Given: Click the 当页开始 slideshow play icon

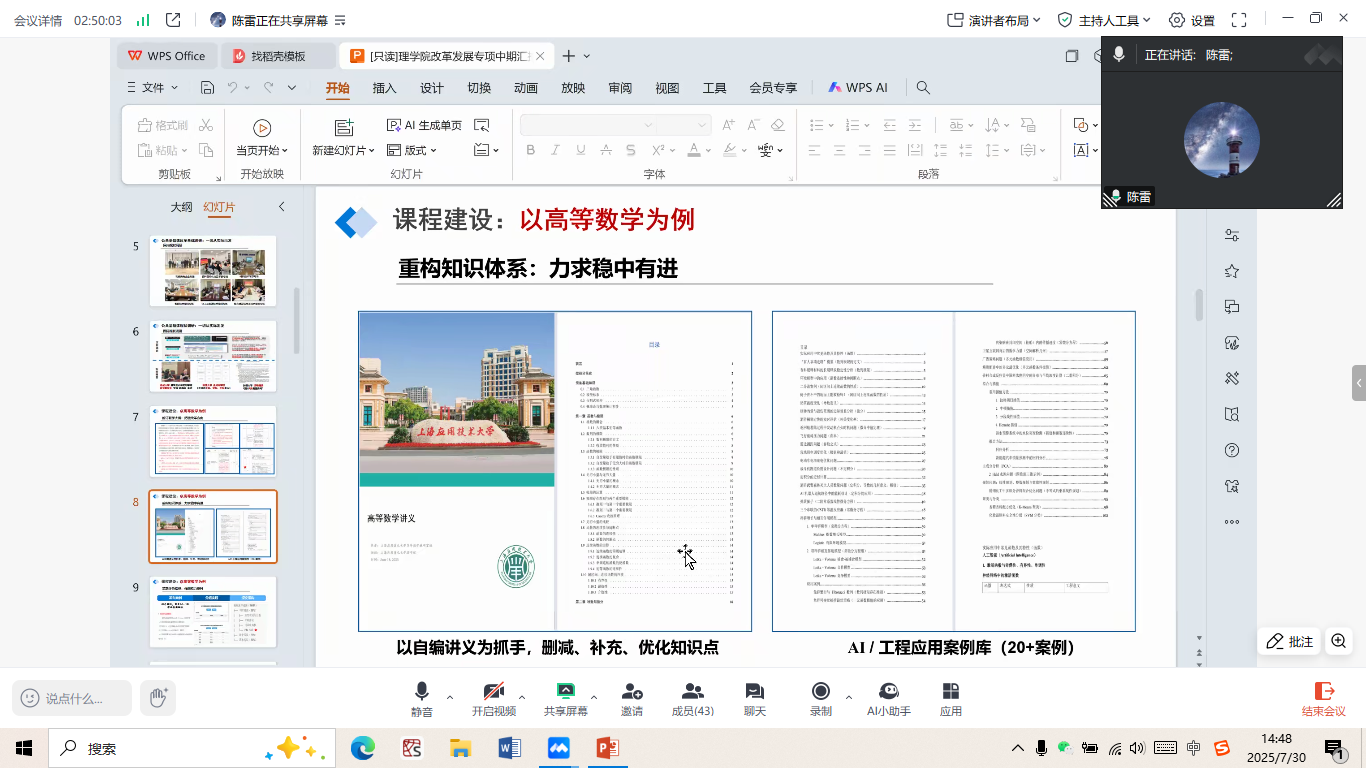Looking at the screenshot, I should pyautogui.click(x=262, y=127).
